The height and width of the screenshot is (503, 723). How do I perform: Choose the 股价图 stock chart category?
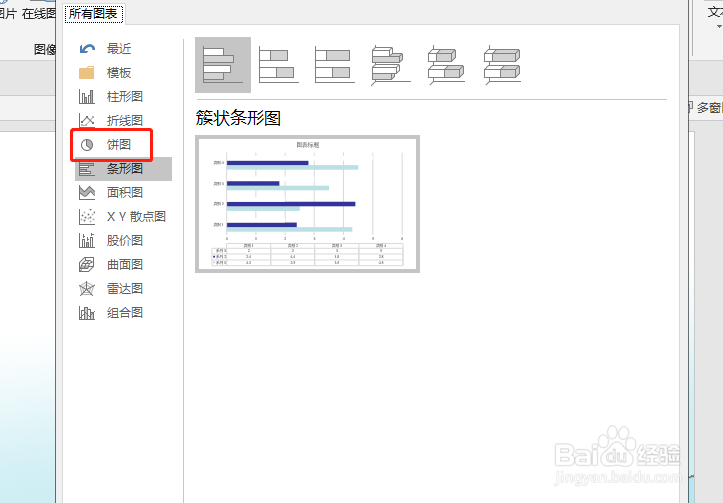click(124, 240)
